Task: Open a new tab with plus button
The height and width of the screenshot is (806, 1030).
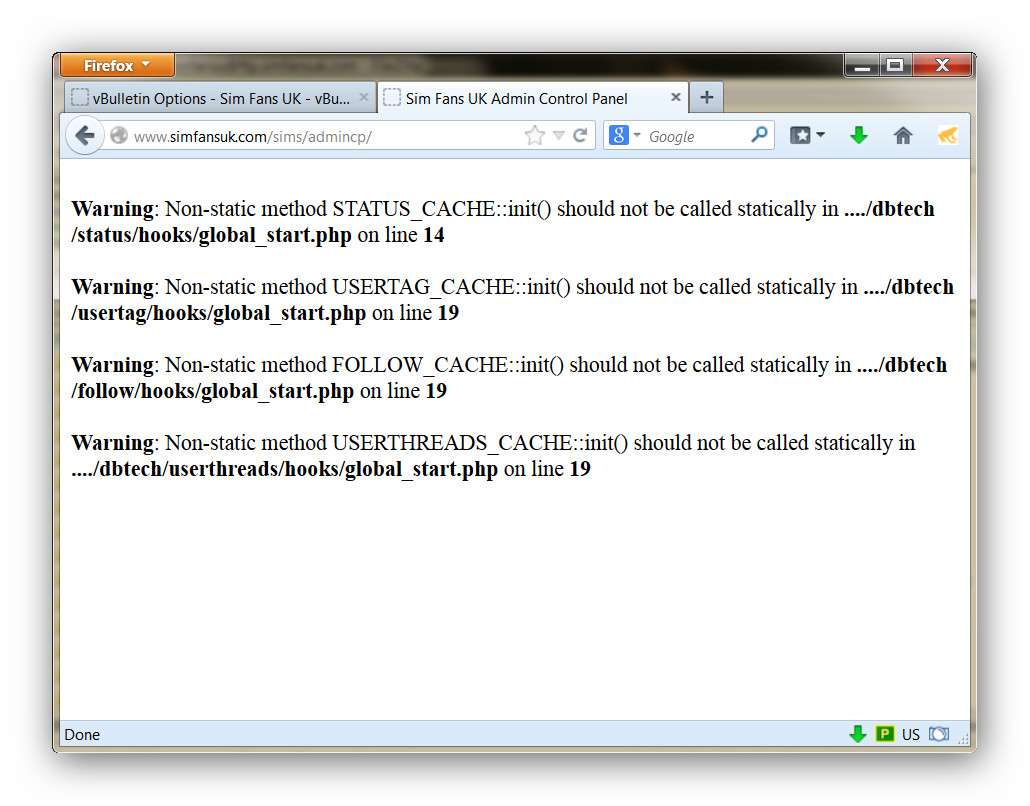Action: tap(707, 97)
